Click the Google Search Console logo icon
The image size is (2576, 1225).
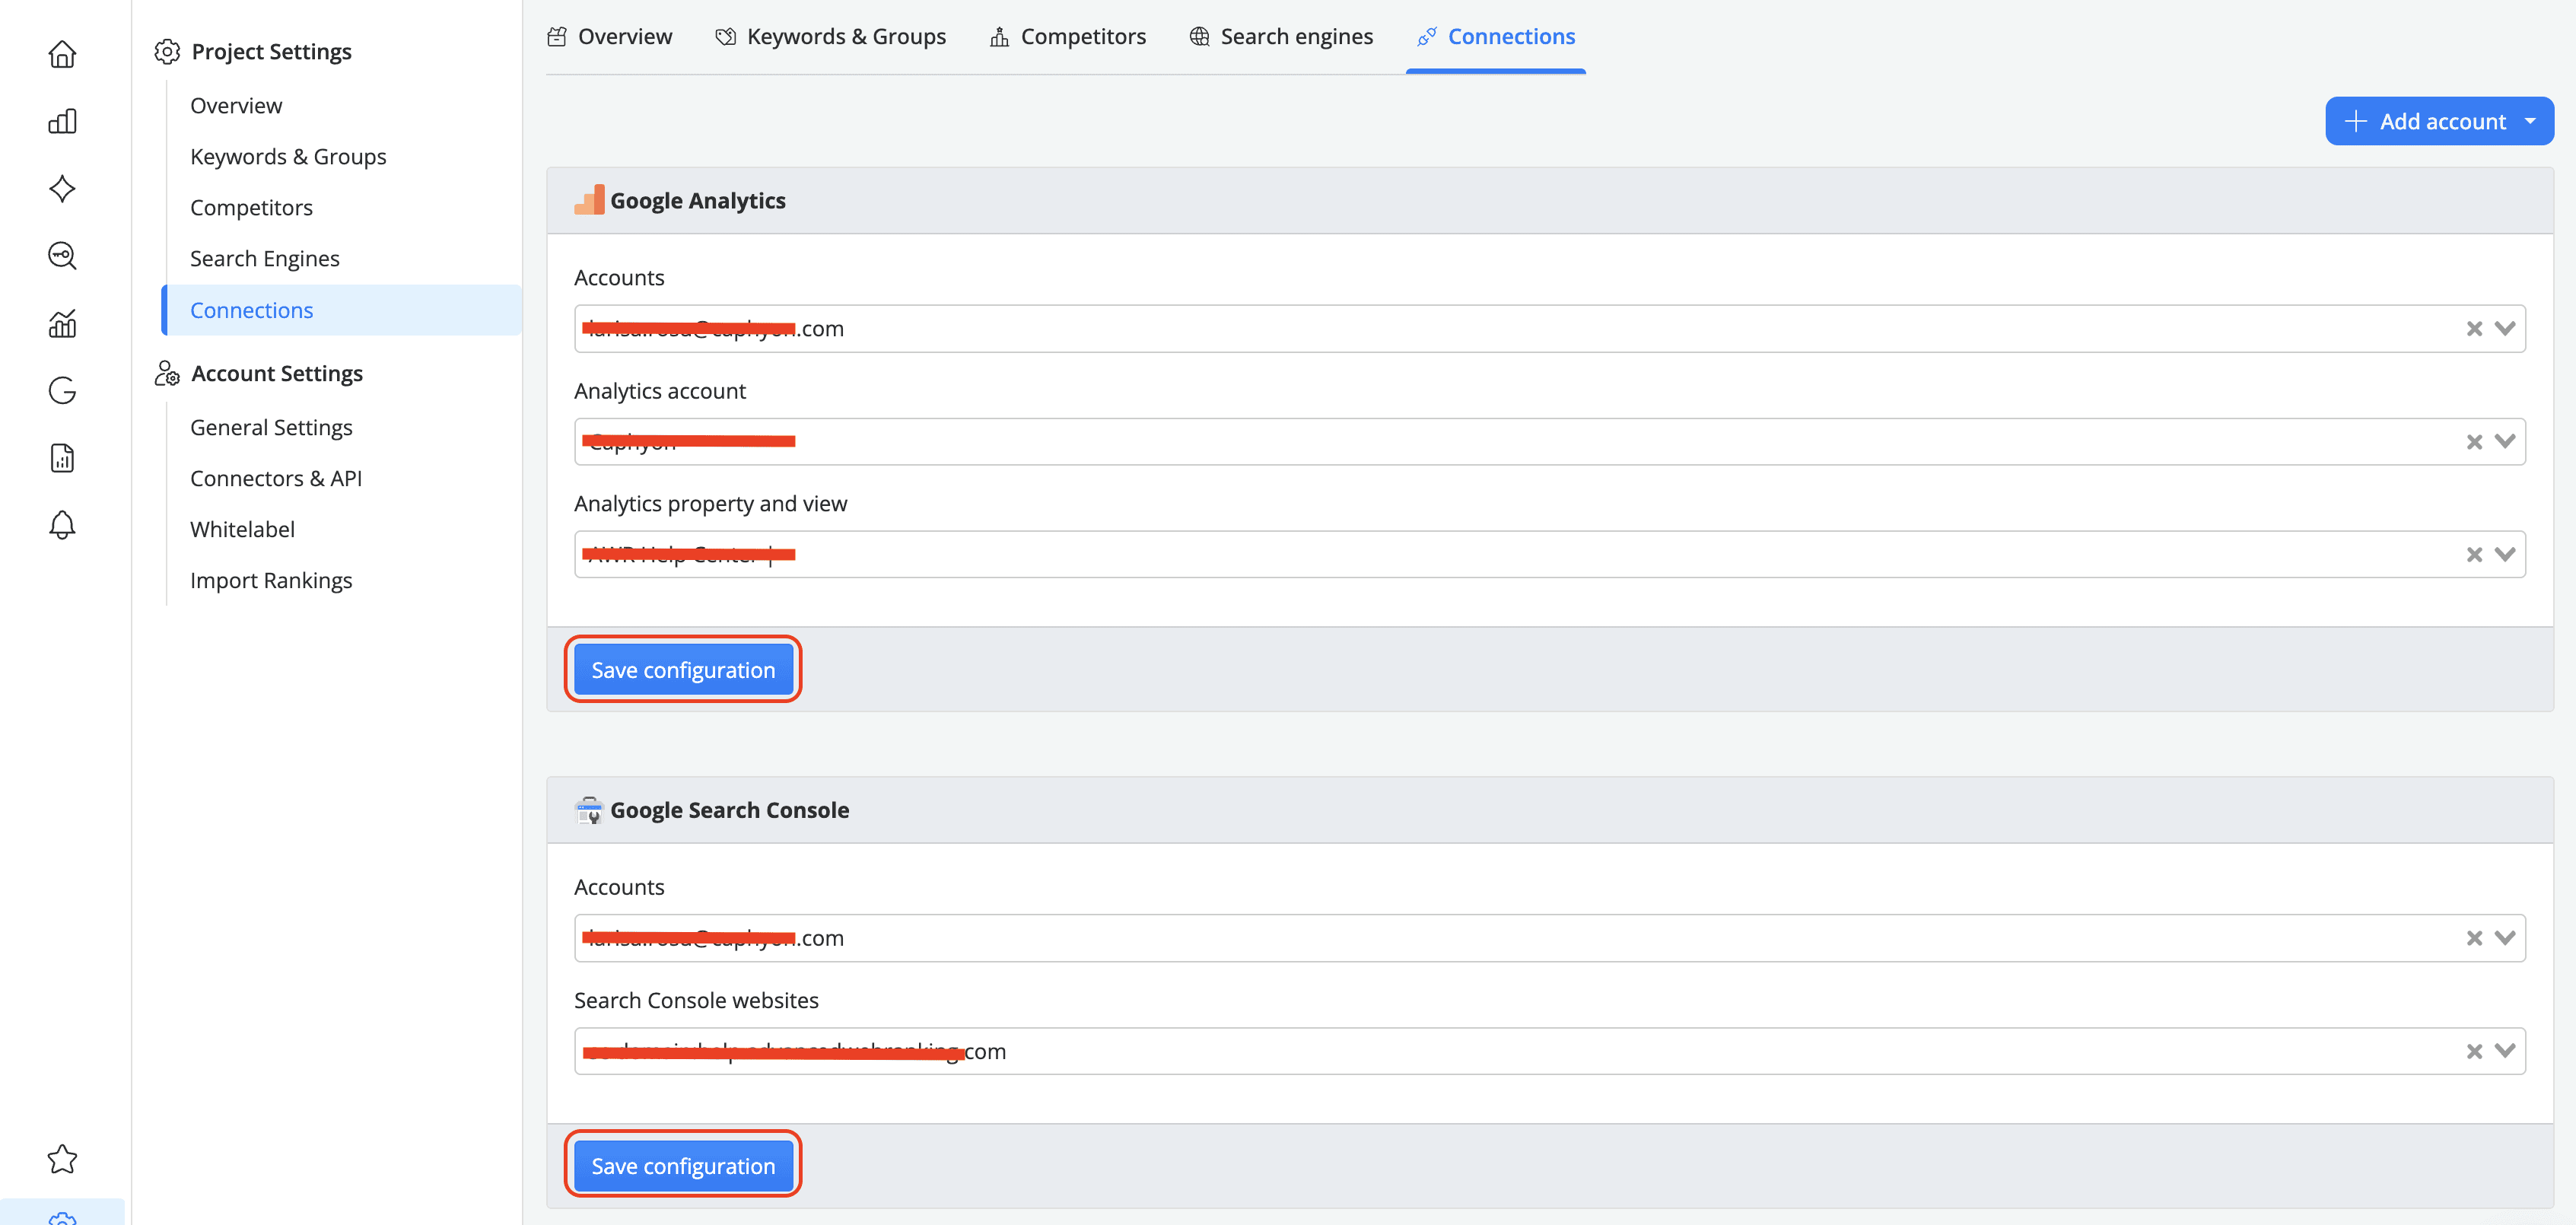click(589, 810)
